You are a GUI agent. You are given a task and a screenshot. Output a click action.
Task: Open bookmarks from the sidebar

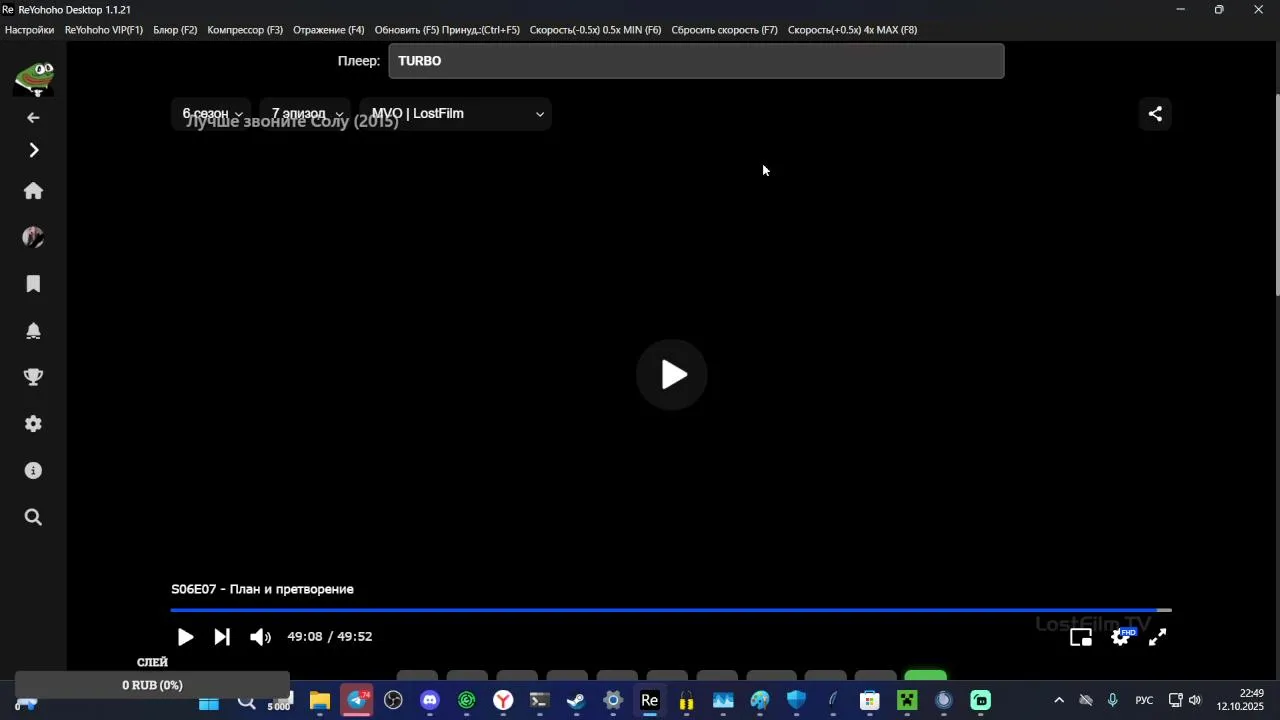(33, 284)
